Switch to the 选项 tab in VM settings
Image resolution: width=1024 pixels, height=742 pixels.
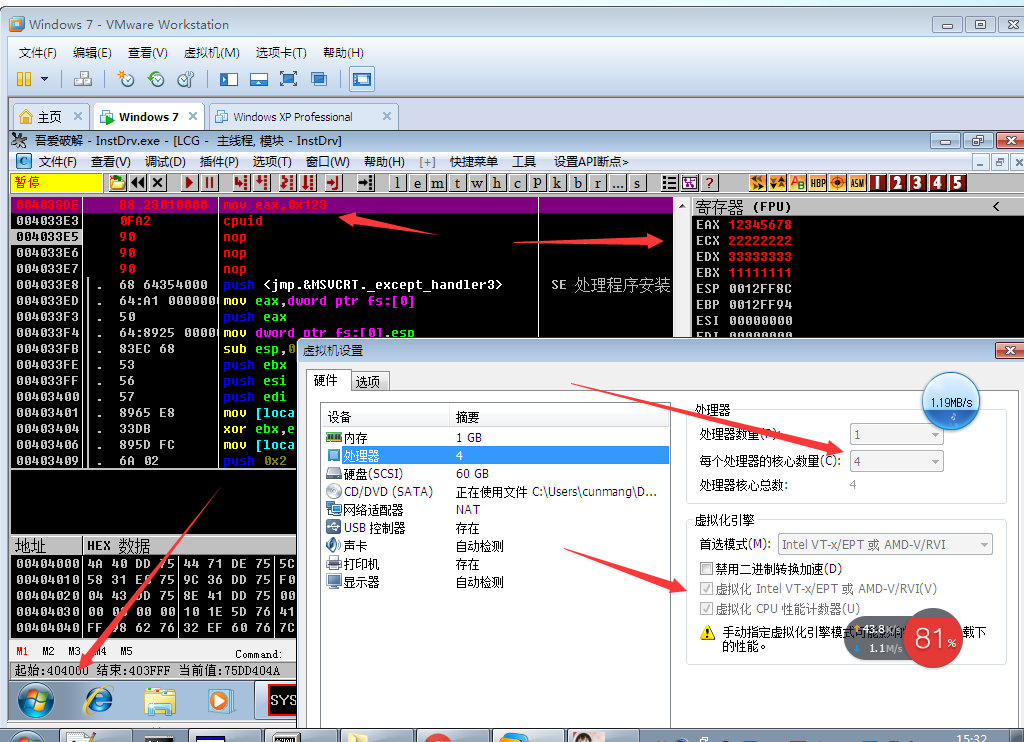coord(368,381)
